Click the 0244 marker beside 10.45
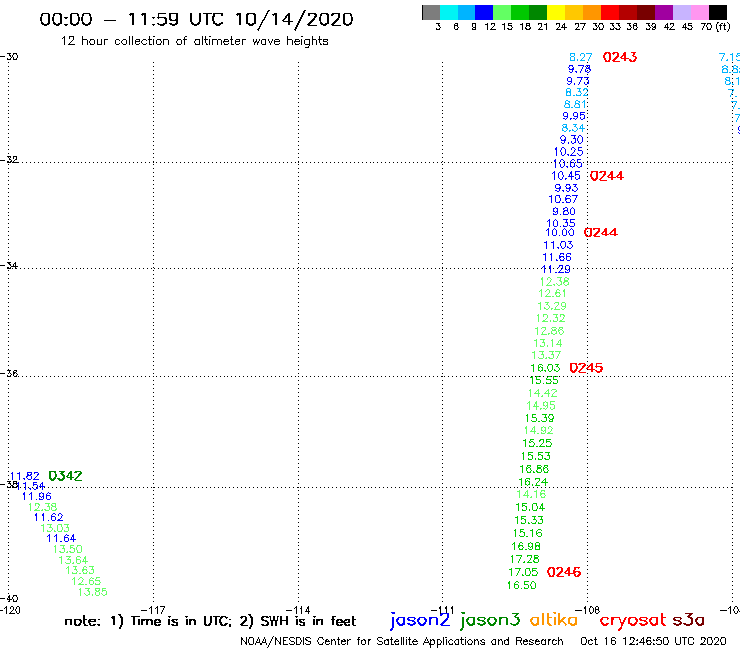Image resolution: width=740 pixels, height=650 pixels. (x=607, y=176)
